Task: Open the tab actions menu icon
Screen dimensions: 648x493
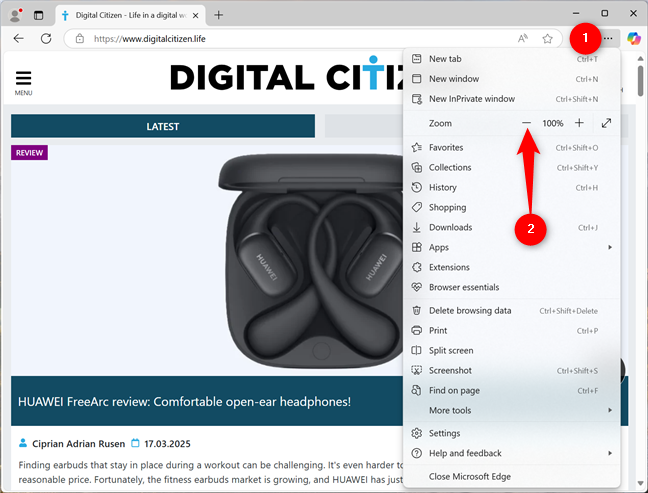Action: [38, 15]
